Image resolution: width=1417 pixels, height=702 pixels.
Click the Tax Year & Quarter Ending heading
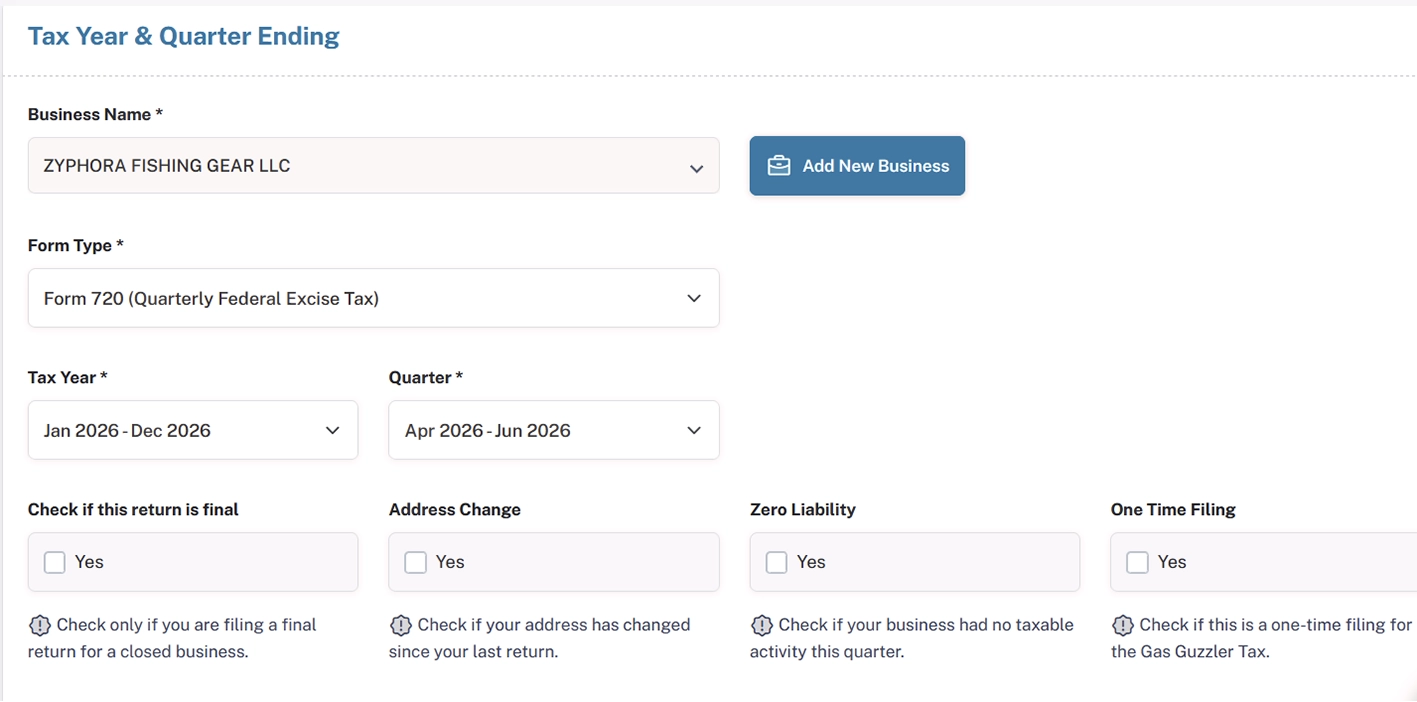pos(184,36)
